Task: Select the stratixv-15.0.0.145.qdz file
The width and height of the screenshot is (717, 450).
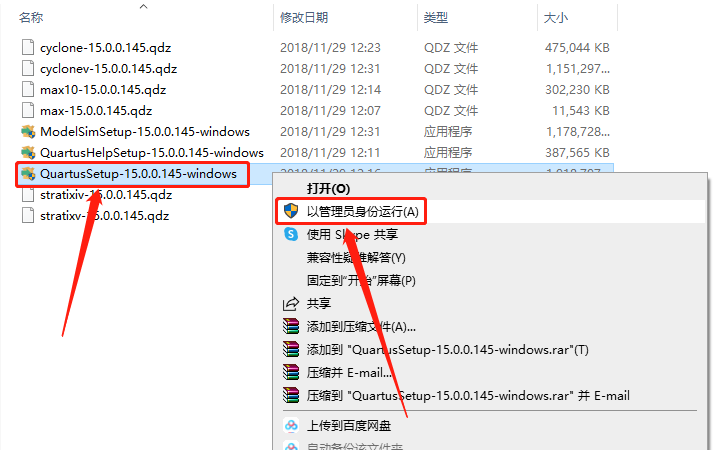Action: click(104, 216)
